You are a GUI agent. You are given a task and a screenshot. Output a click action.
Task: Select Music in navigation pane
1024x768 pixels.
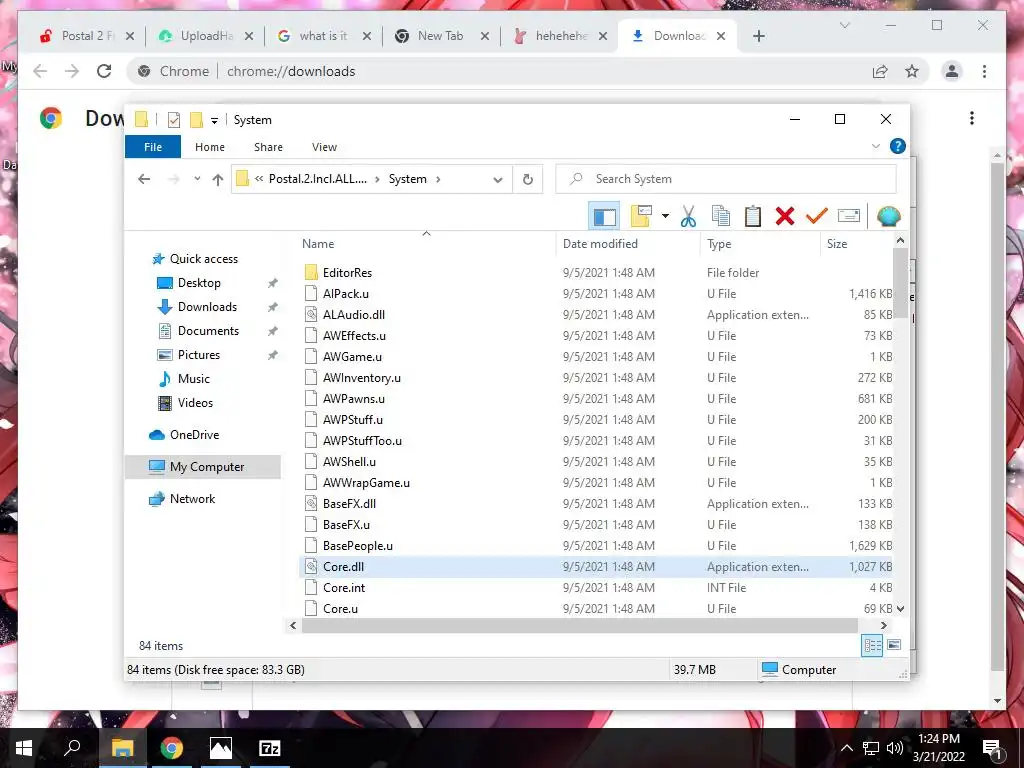pos(193,379)
